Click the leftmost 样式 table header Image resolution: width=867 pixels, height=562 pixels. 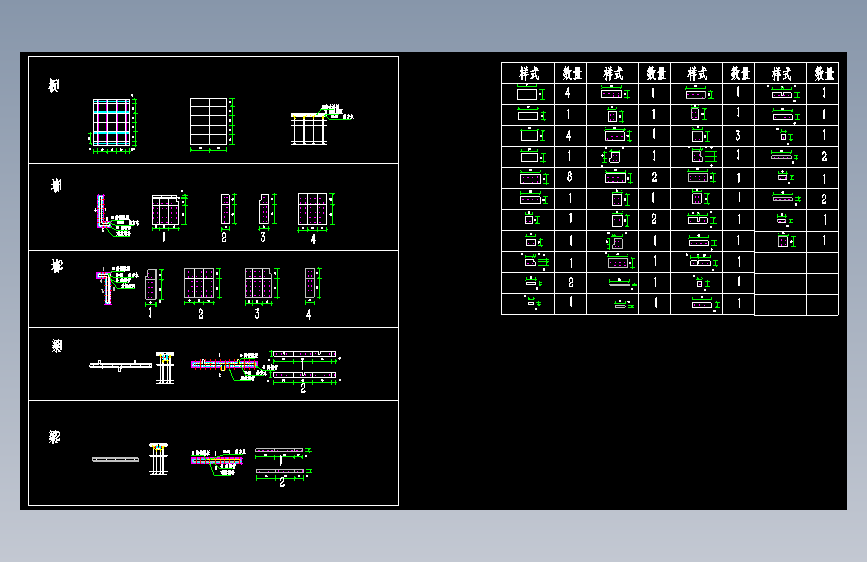(529, 73)
